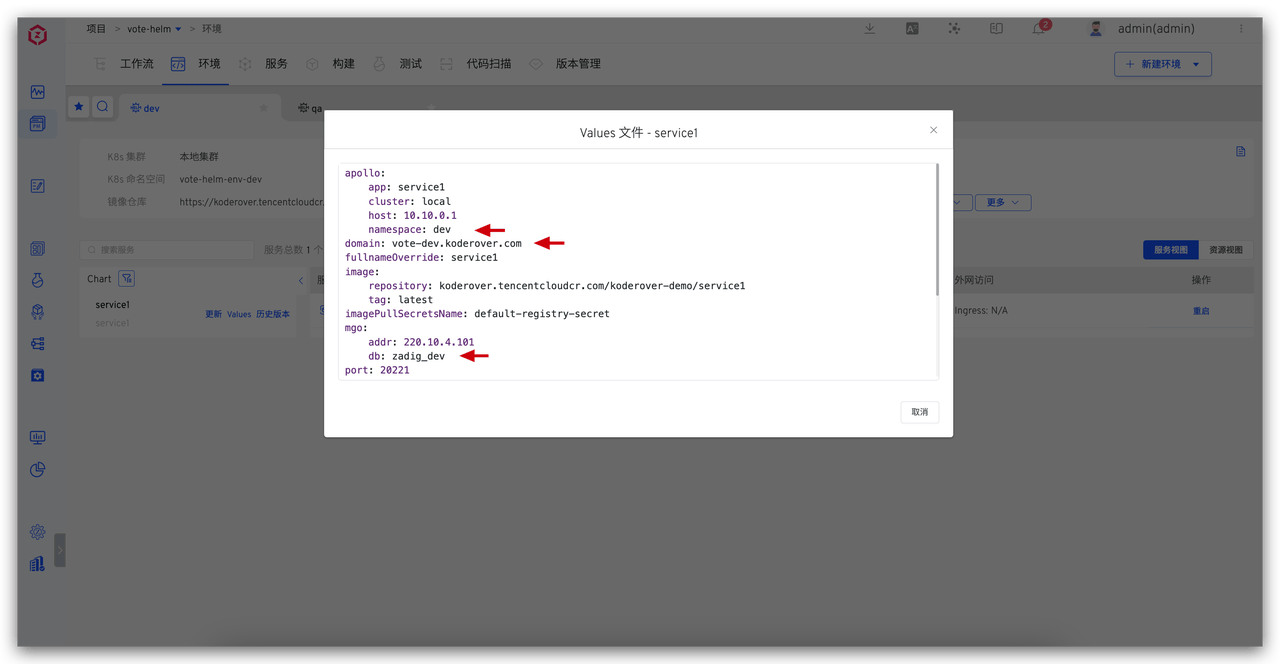Click the Values file dialog scrollbar
Screen dimensions: 1280x664
click(x=937, y=230)
